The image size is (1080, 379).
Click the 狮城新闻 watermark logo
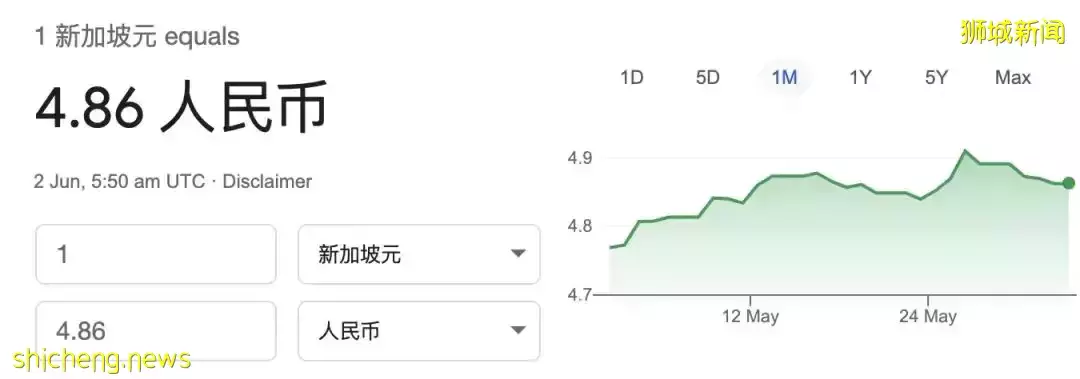(x=1012, y=32)
